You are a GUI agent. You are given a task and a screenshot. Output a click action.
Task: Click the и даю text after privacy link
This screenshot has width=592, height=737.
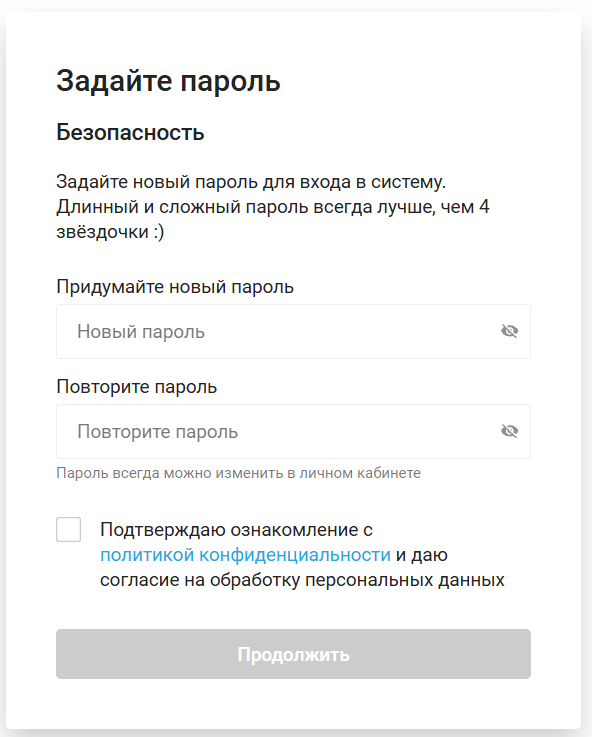click(x=421, y=555)
